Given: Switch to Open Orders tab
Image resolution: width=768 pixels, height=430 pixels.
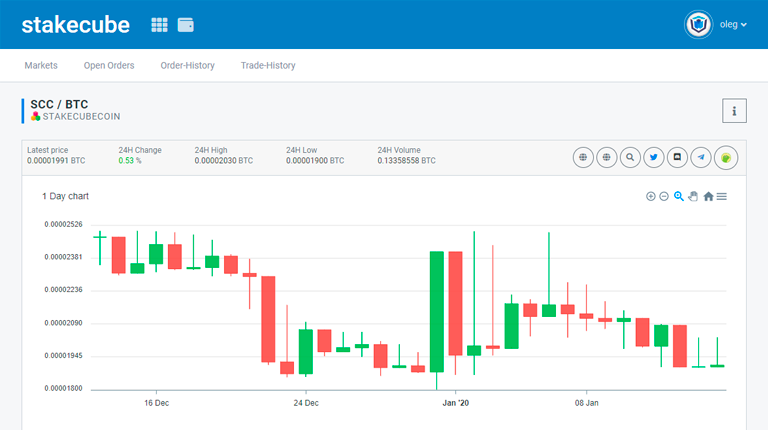Looking at the screenshot, I should [x=109, y=65].
